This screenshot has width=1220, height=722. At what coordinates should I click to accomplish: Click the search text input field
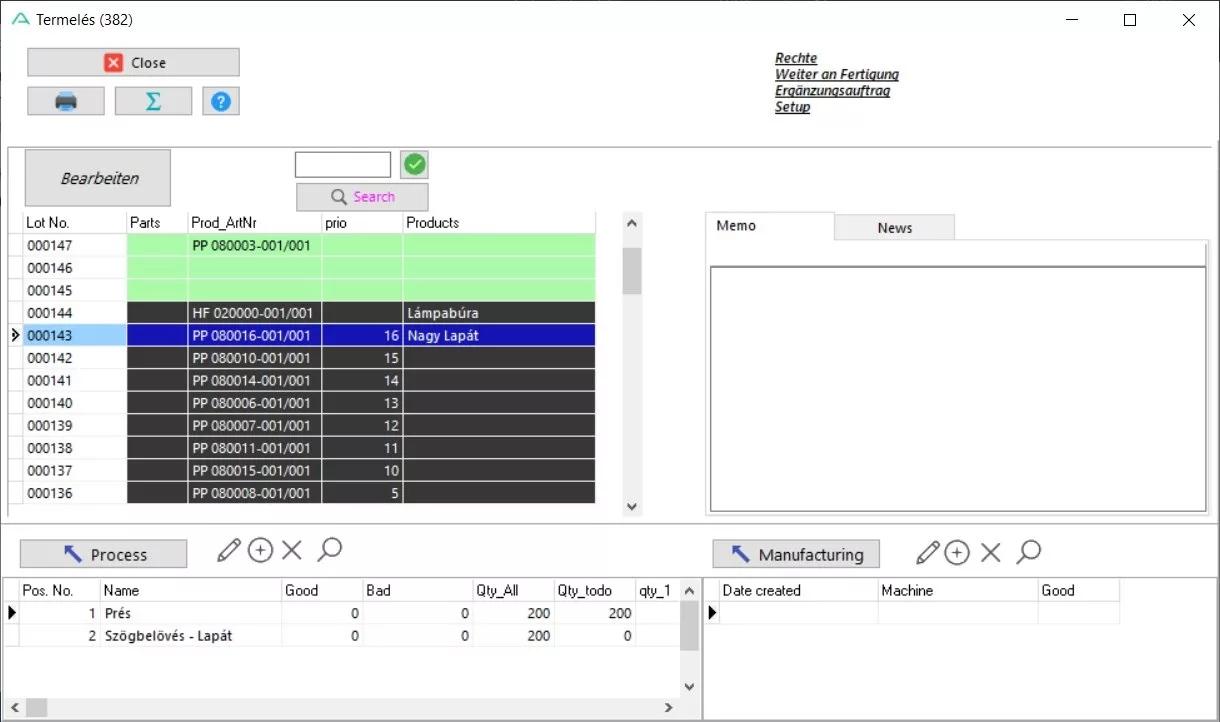(342, 165)
